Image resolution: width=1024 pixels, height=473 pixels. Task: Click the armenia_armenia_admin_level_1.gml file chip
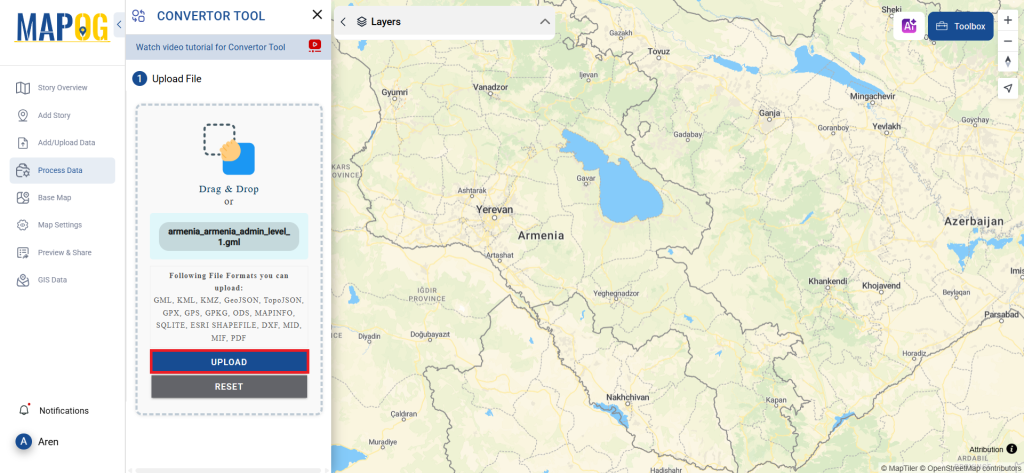coord(229,236)
